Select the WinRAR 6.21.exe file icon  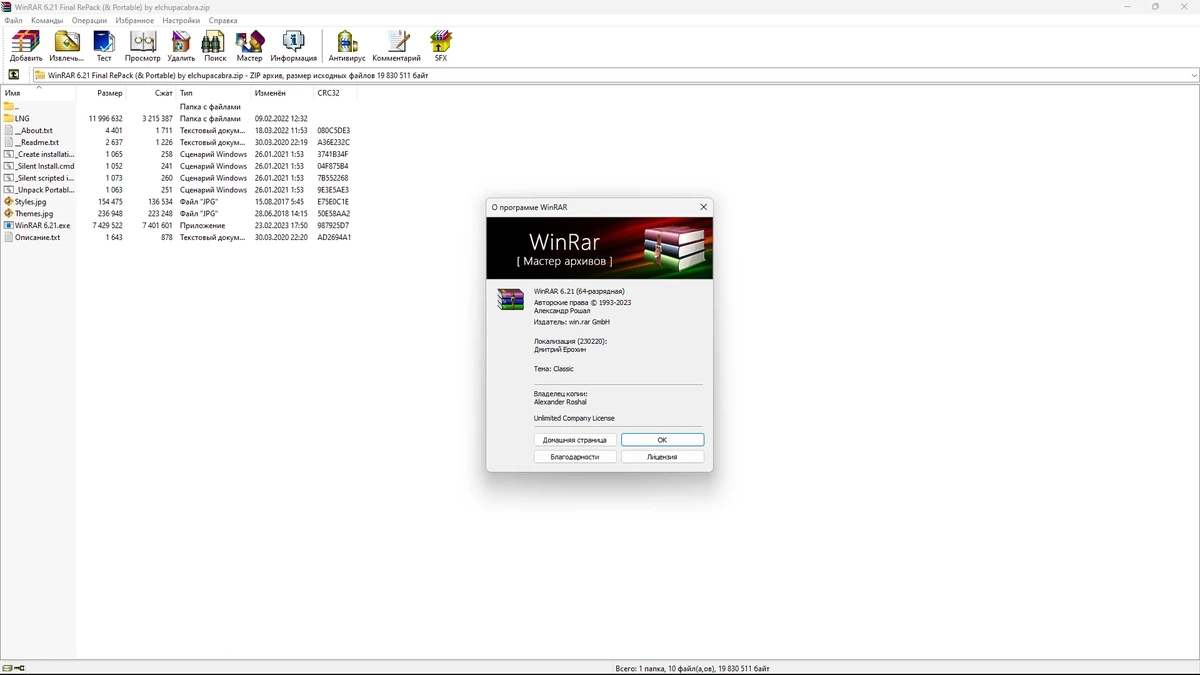(9, 225)
